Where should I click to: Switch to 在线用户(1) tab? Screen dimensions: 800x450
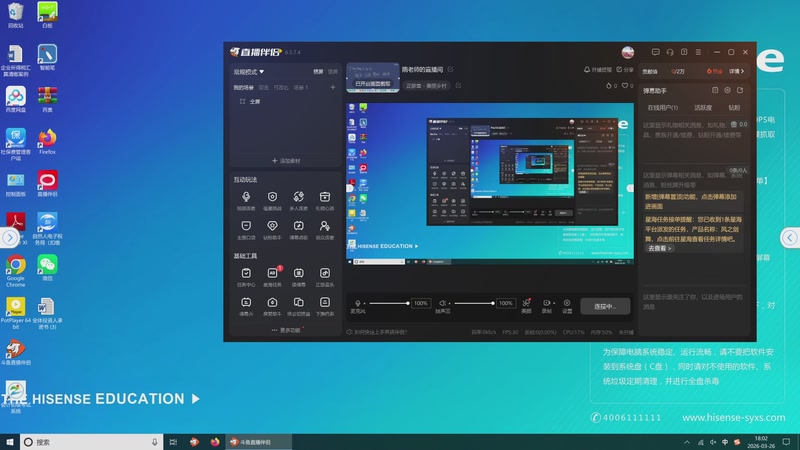coord(662,108)
